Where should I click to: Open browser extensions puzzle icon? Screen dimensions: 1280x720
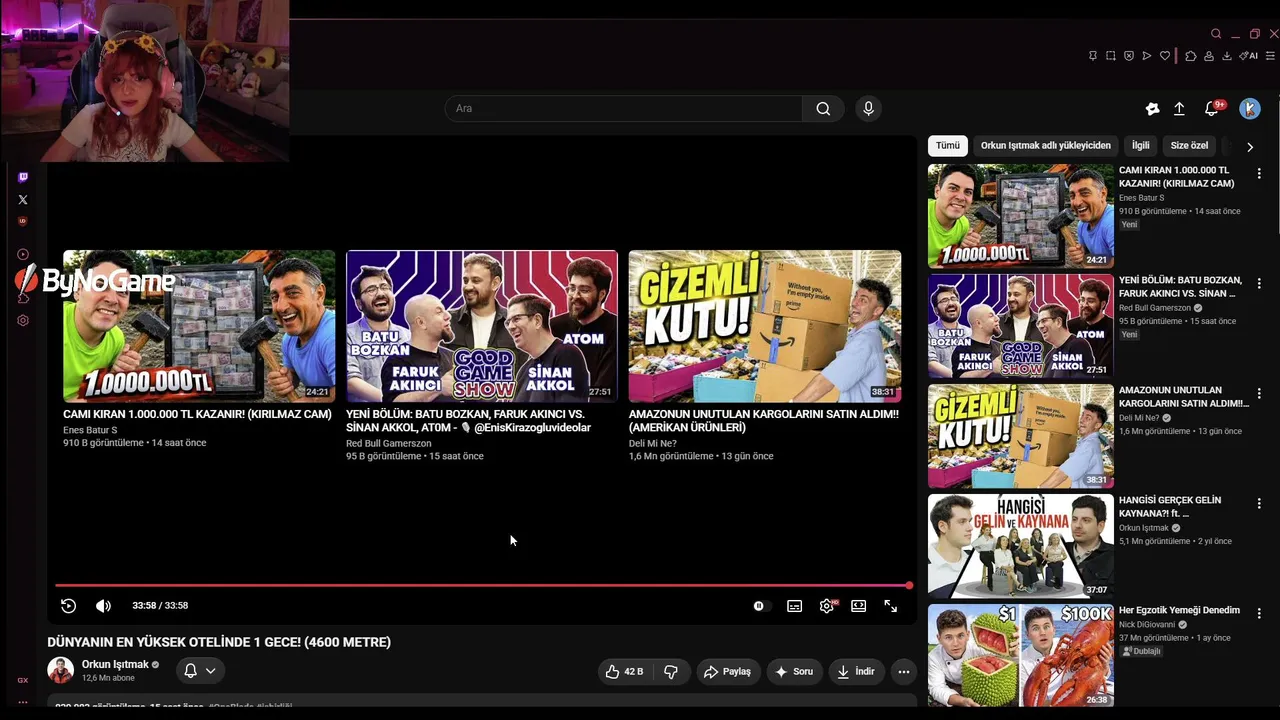1191,56
